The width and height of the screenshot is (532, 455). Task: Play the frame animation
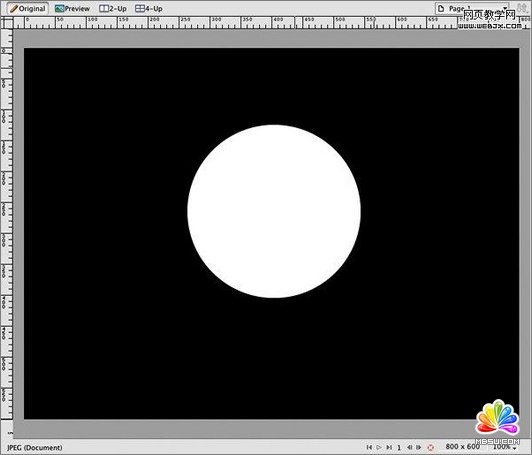click(x=379, y=447)
